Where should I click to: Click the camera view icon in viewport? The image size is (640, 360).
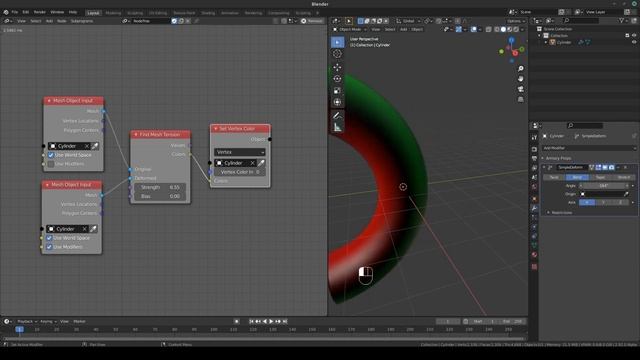click(x=520, y=89)
